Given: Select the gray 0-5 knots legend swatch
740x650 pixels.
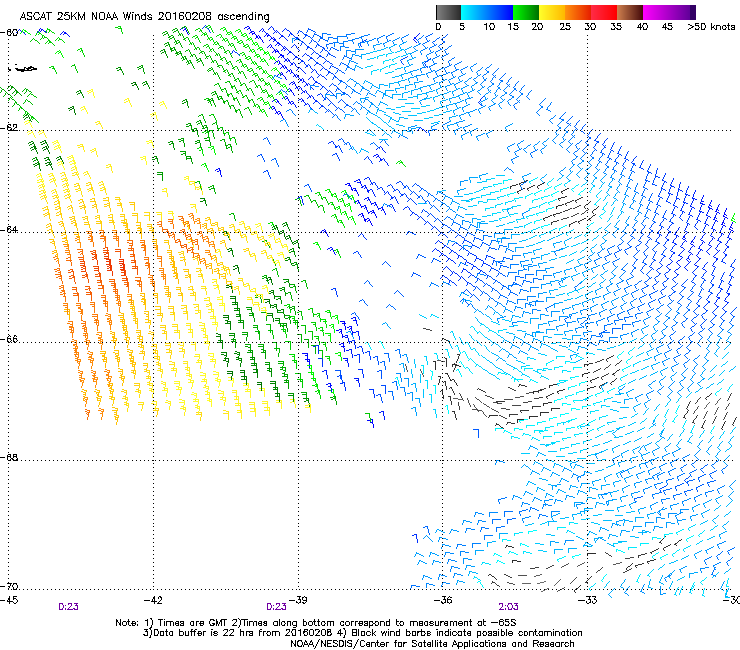Looking at the screenshot, I should point(448,12).
